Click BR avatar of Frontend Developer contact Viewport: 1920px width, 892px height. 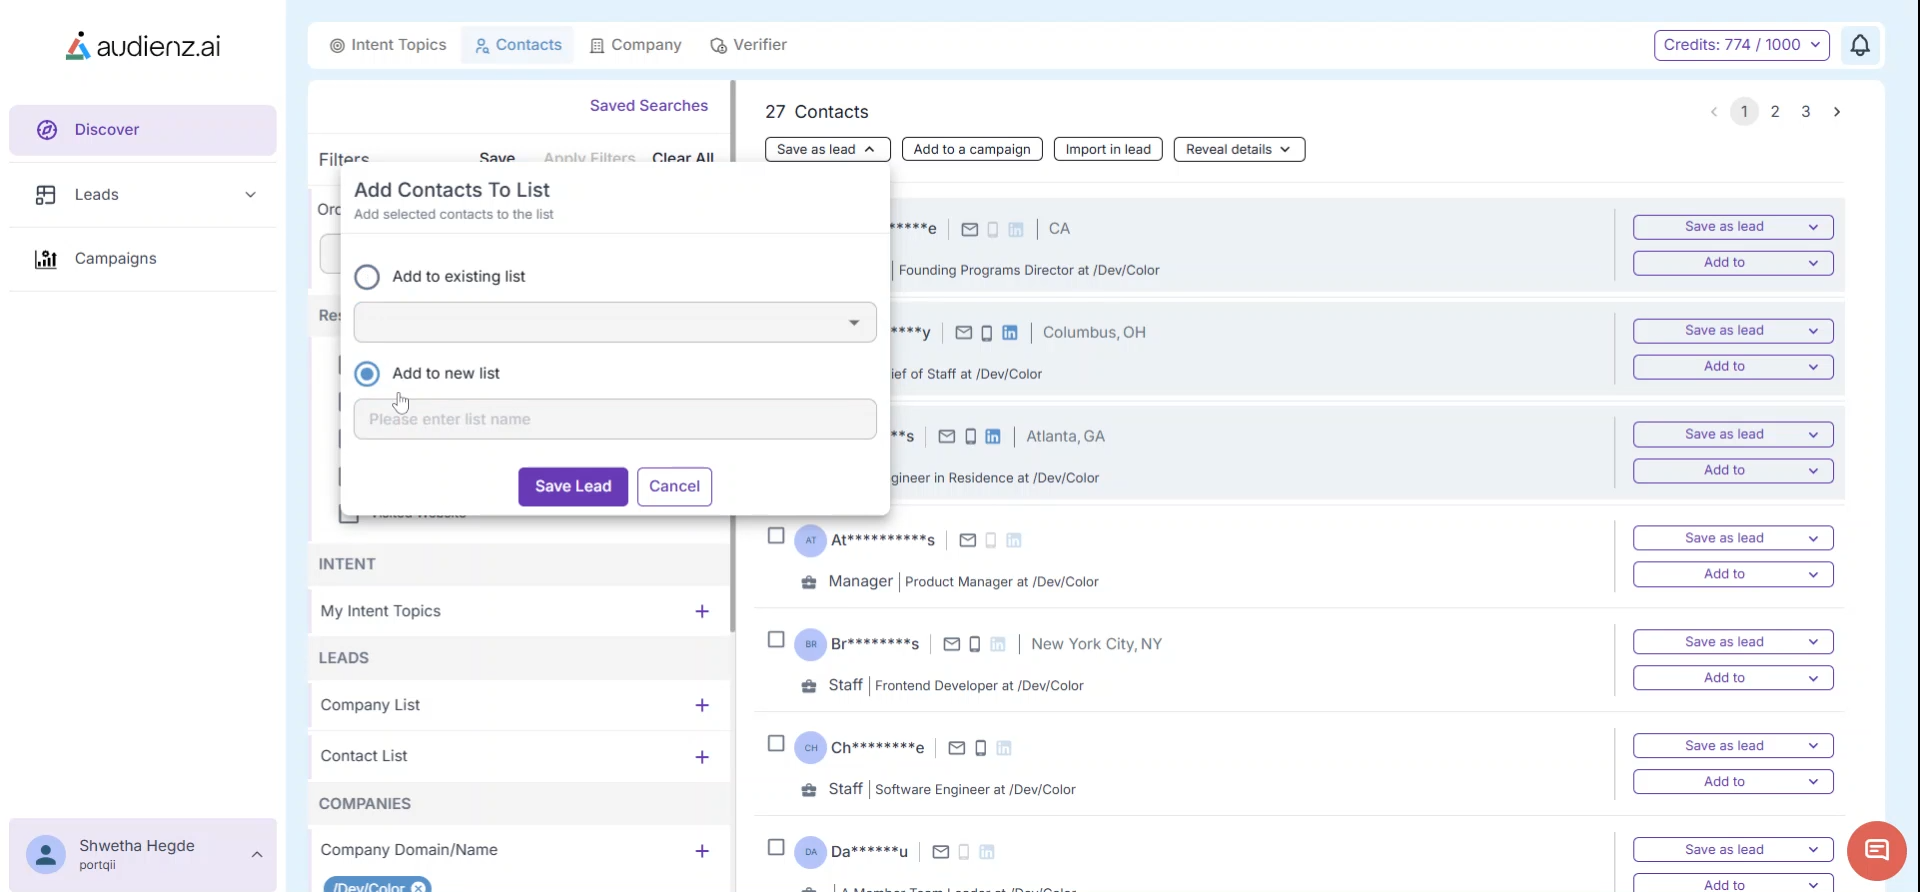pyautogui.click(x=810, y=644)
